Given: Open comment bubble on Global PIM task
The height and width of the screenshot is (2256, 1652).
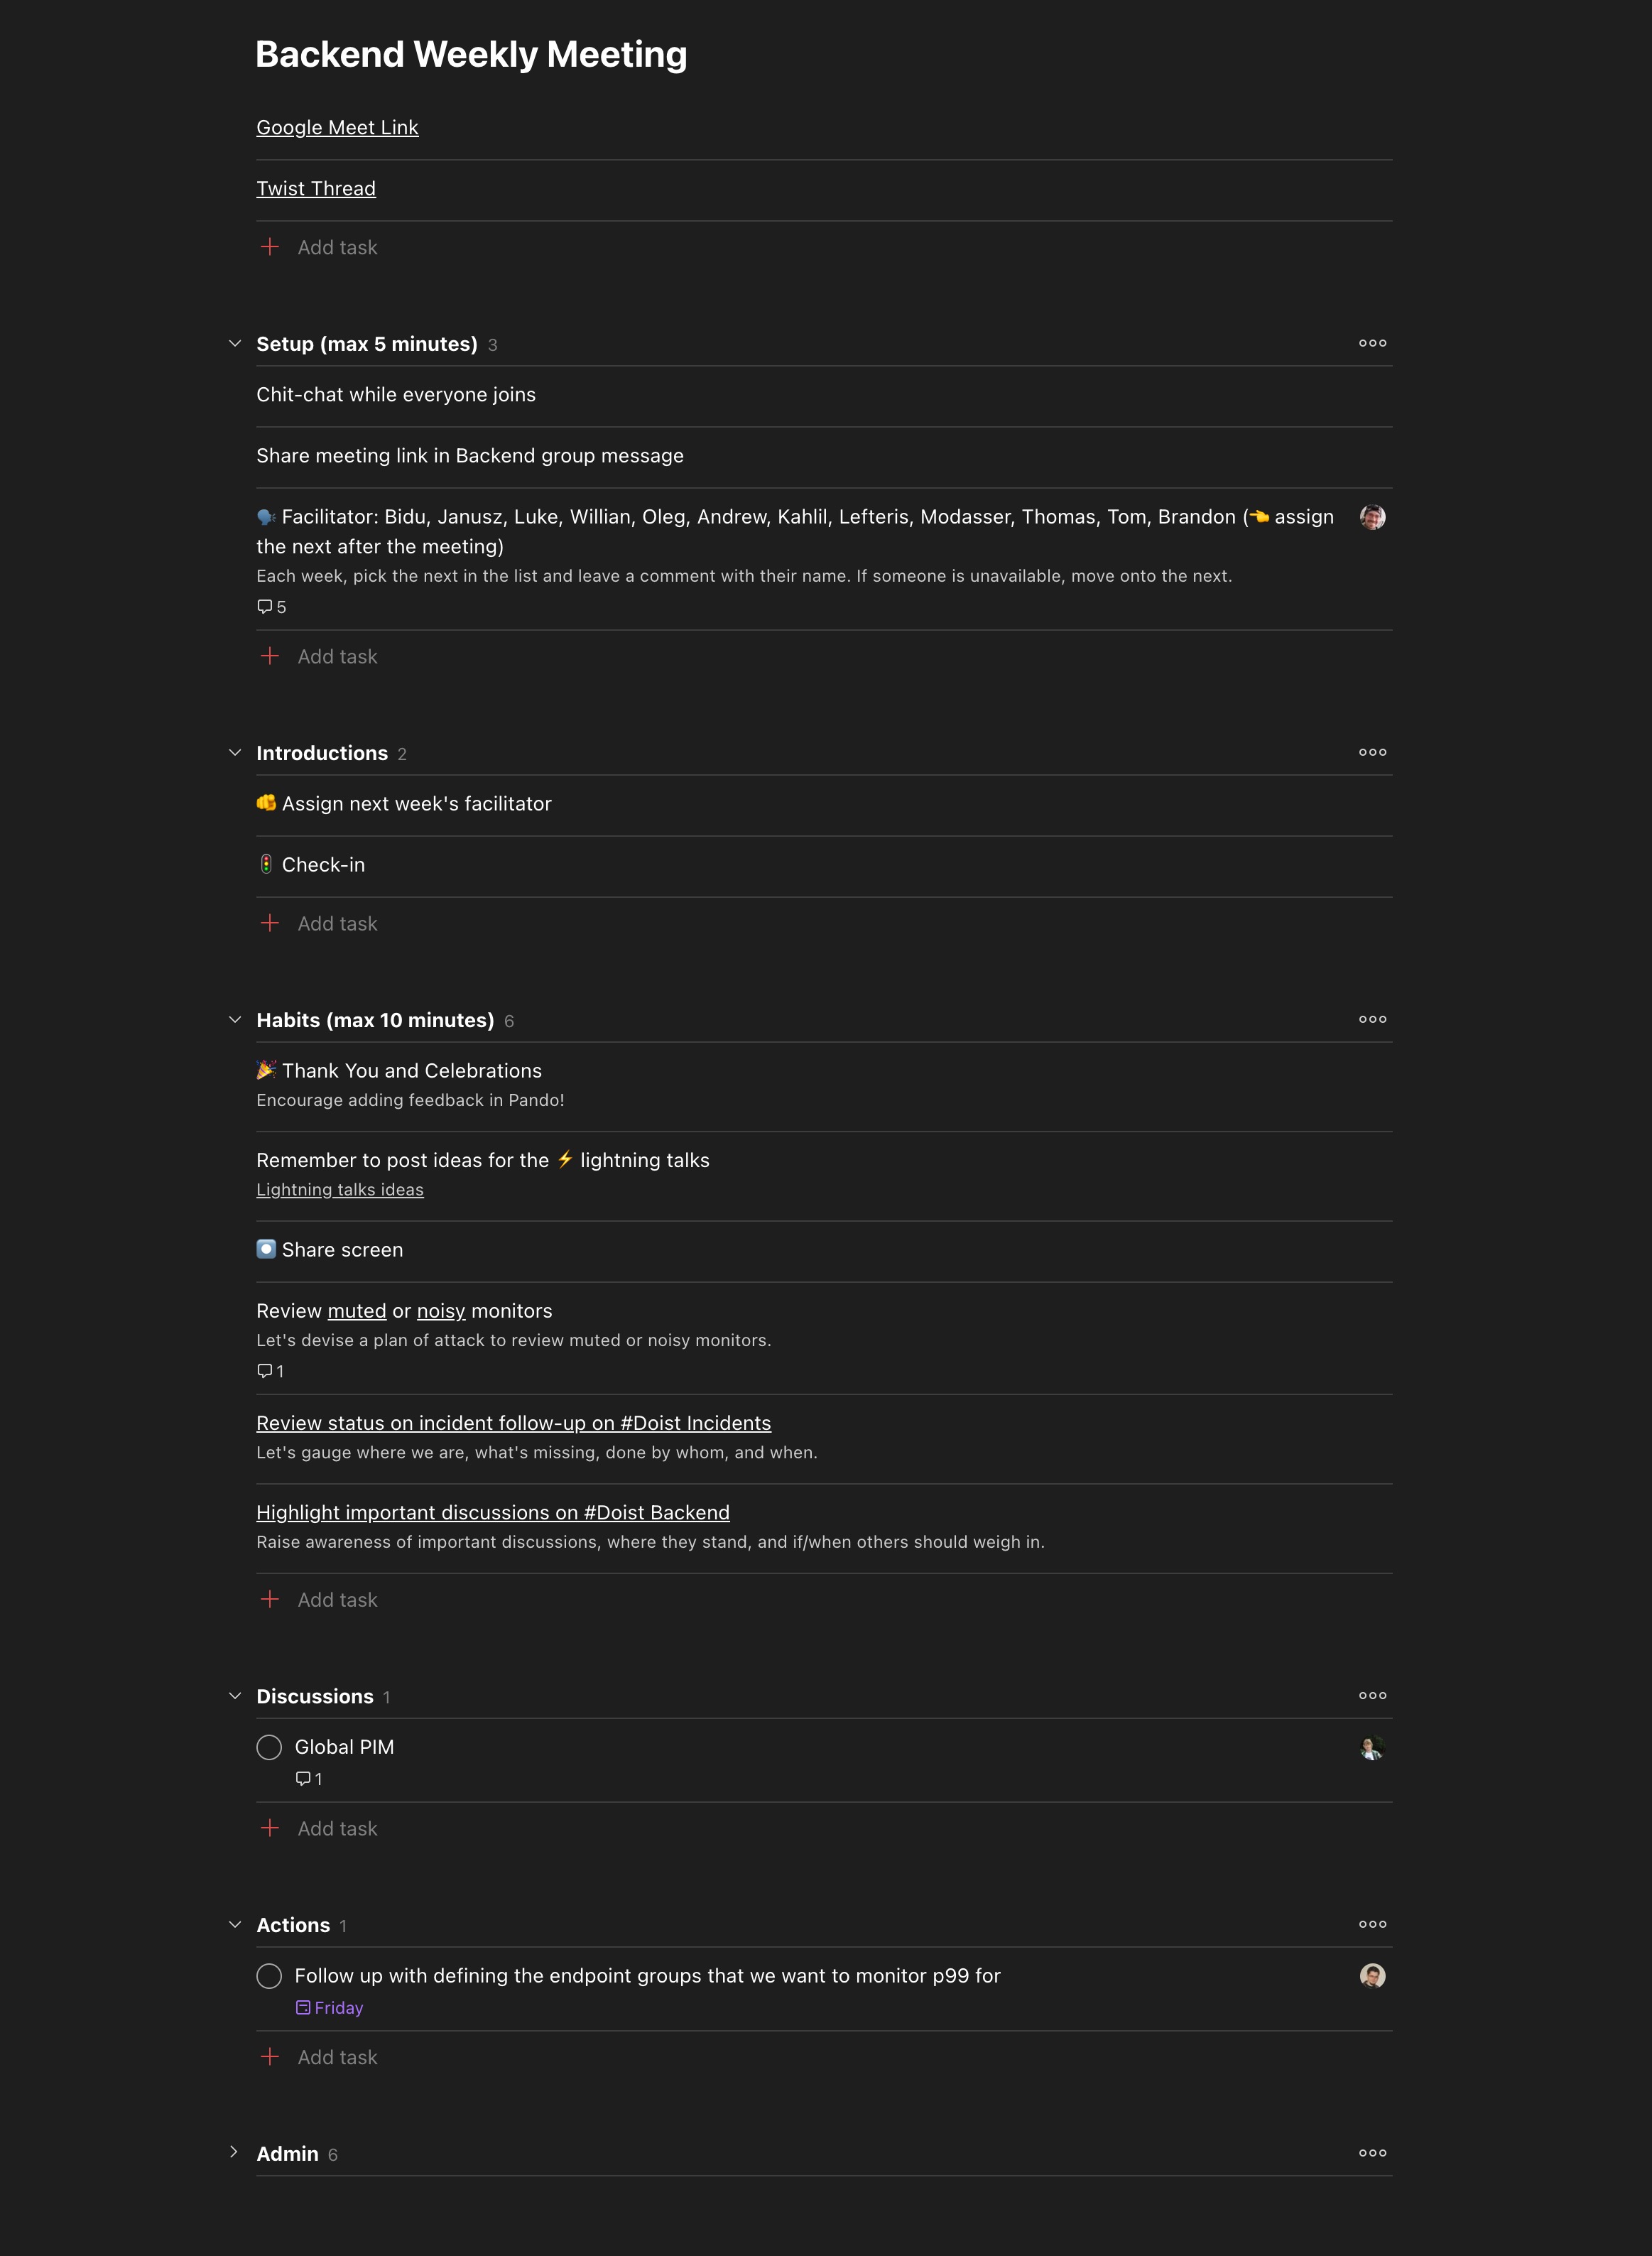Looking at the screenshot, I should (x=309, y=1779).
